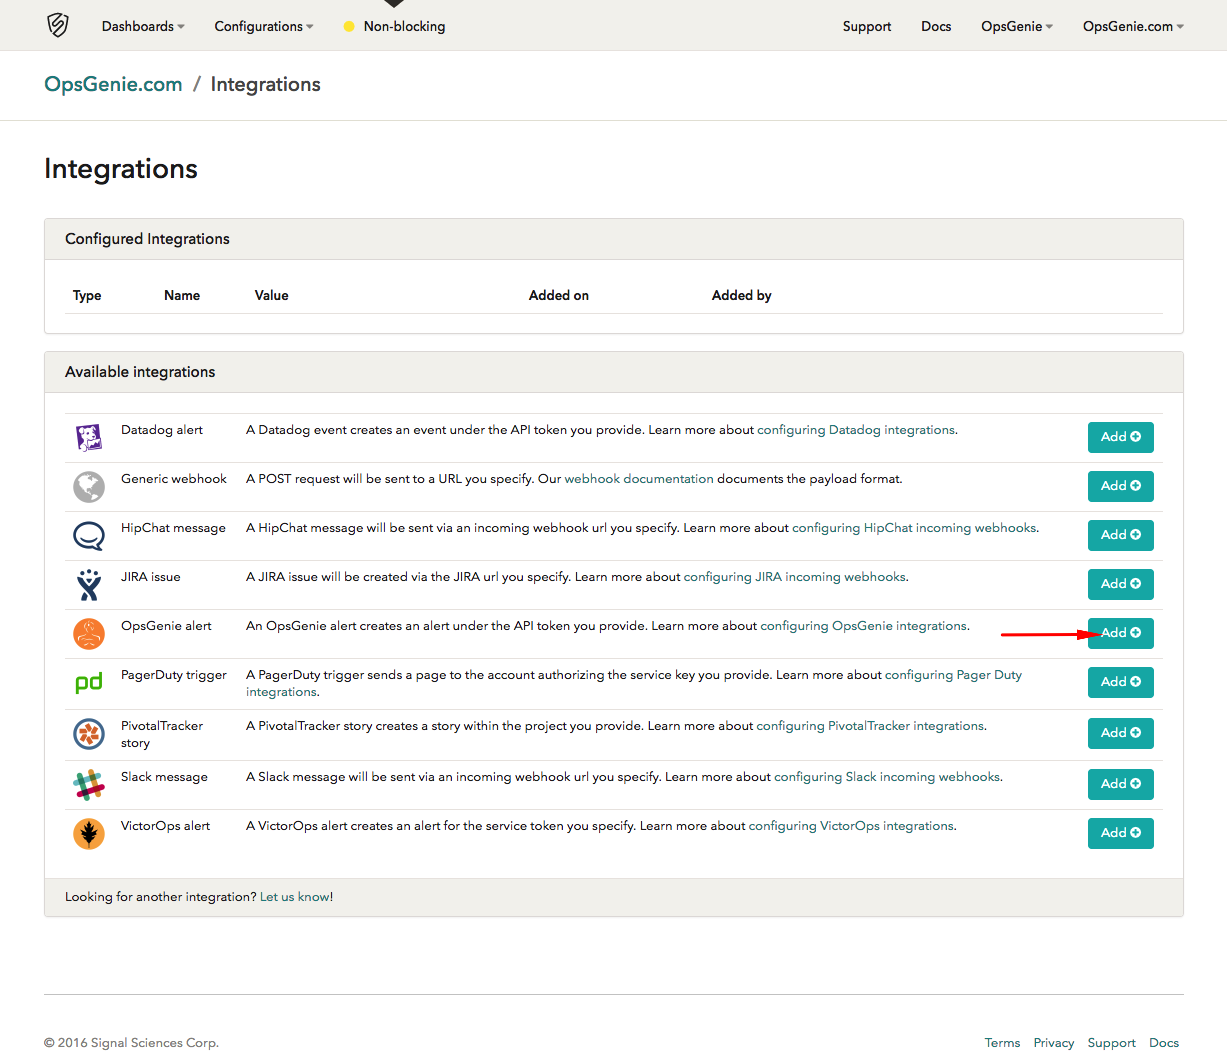Open the webhook documentation link
The image size is (1227, 1059).
pos(639,479)
